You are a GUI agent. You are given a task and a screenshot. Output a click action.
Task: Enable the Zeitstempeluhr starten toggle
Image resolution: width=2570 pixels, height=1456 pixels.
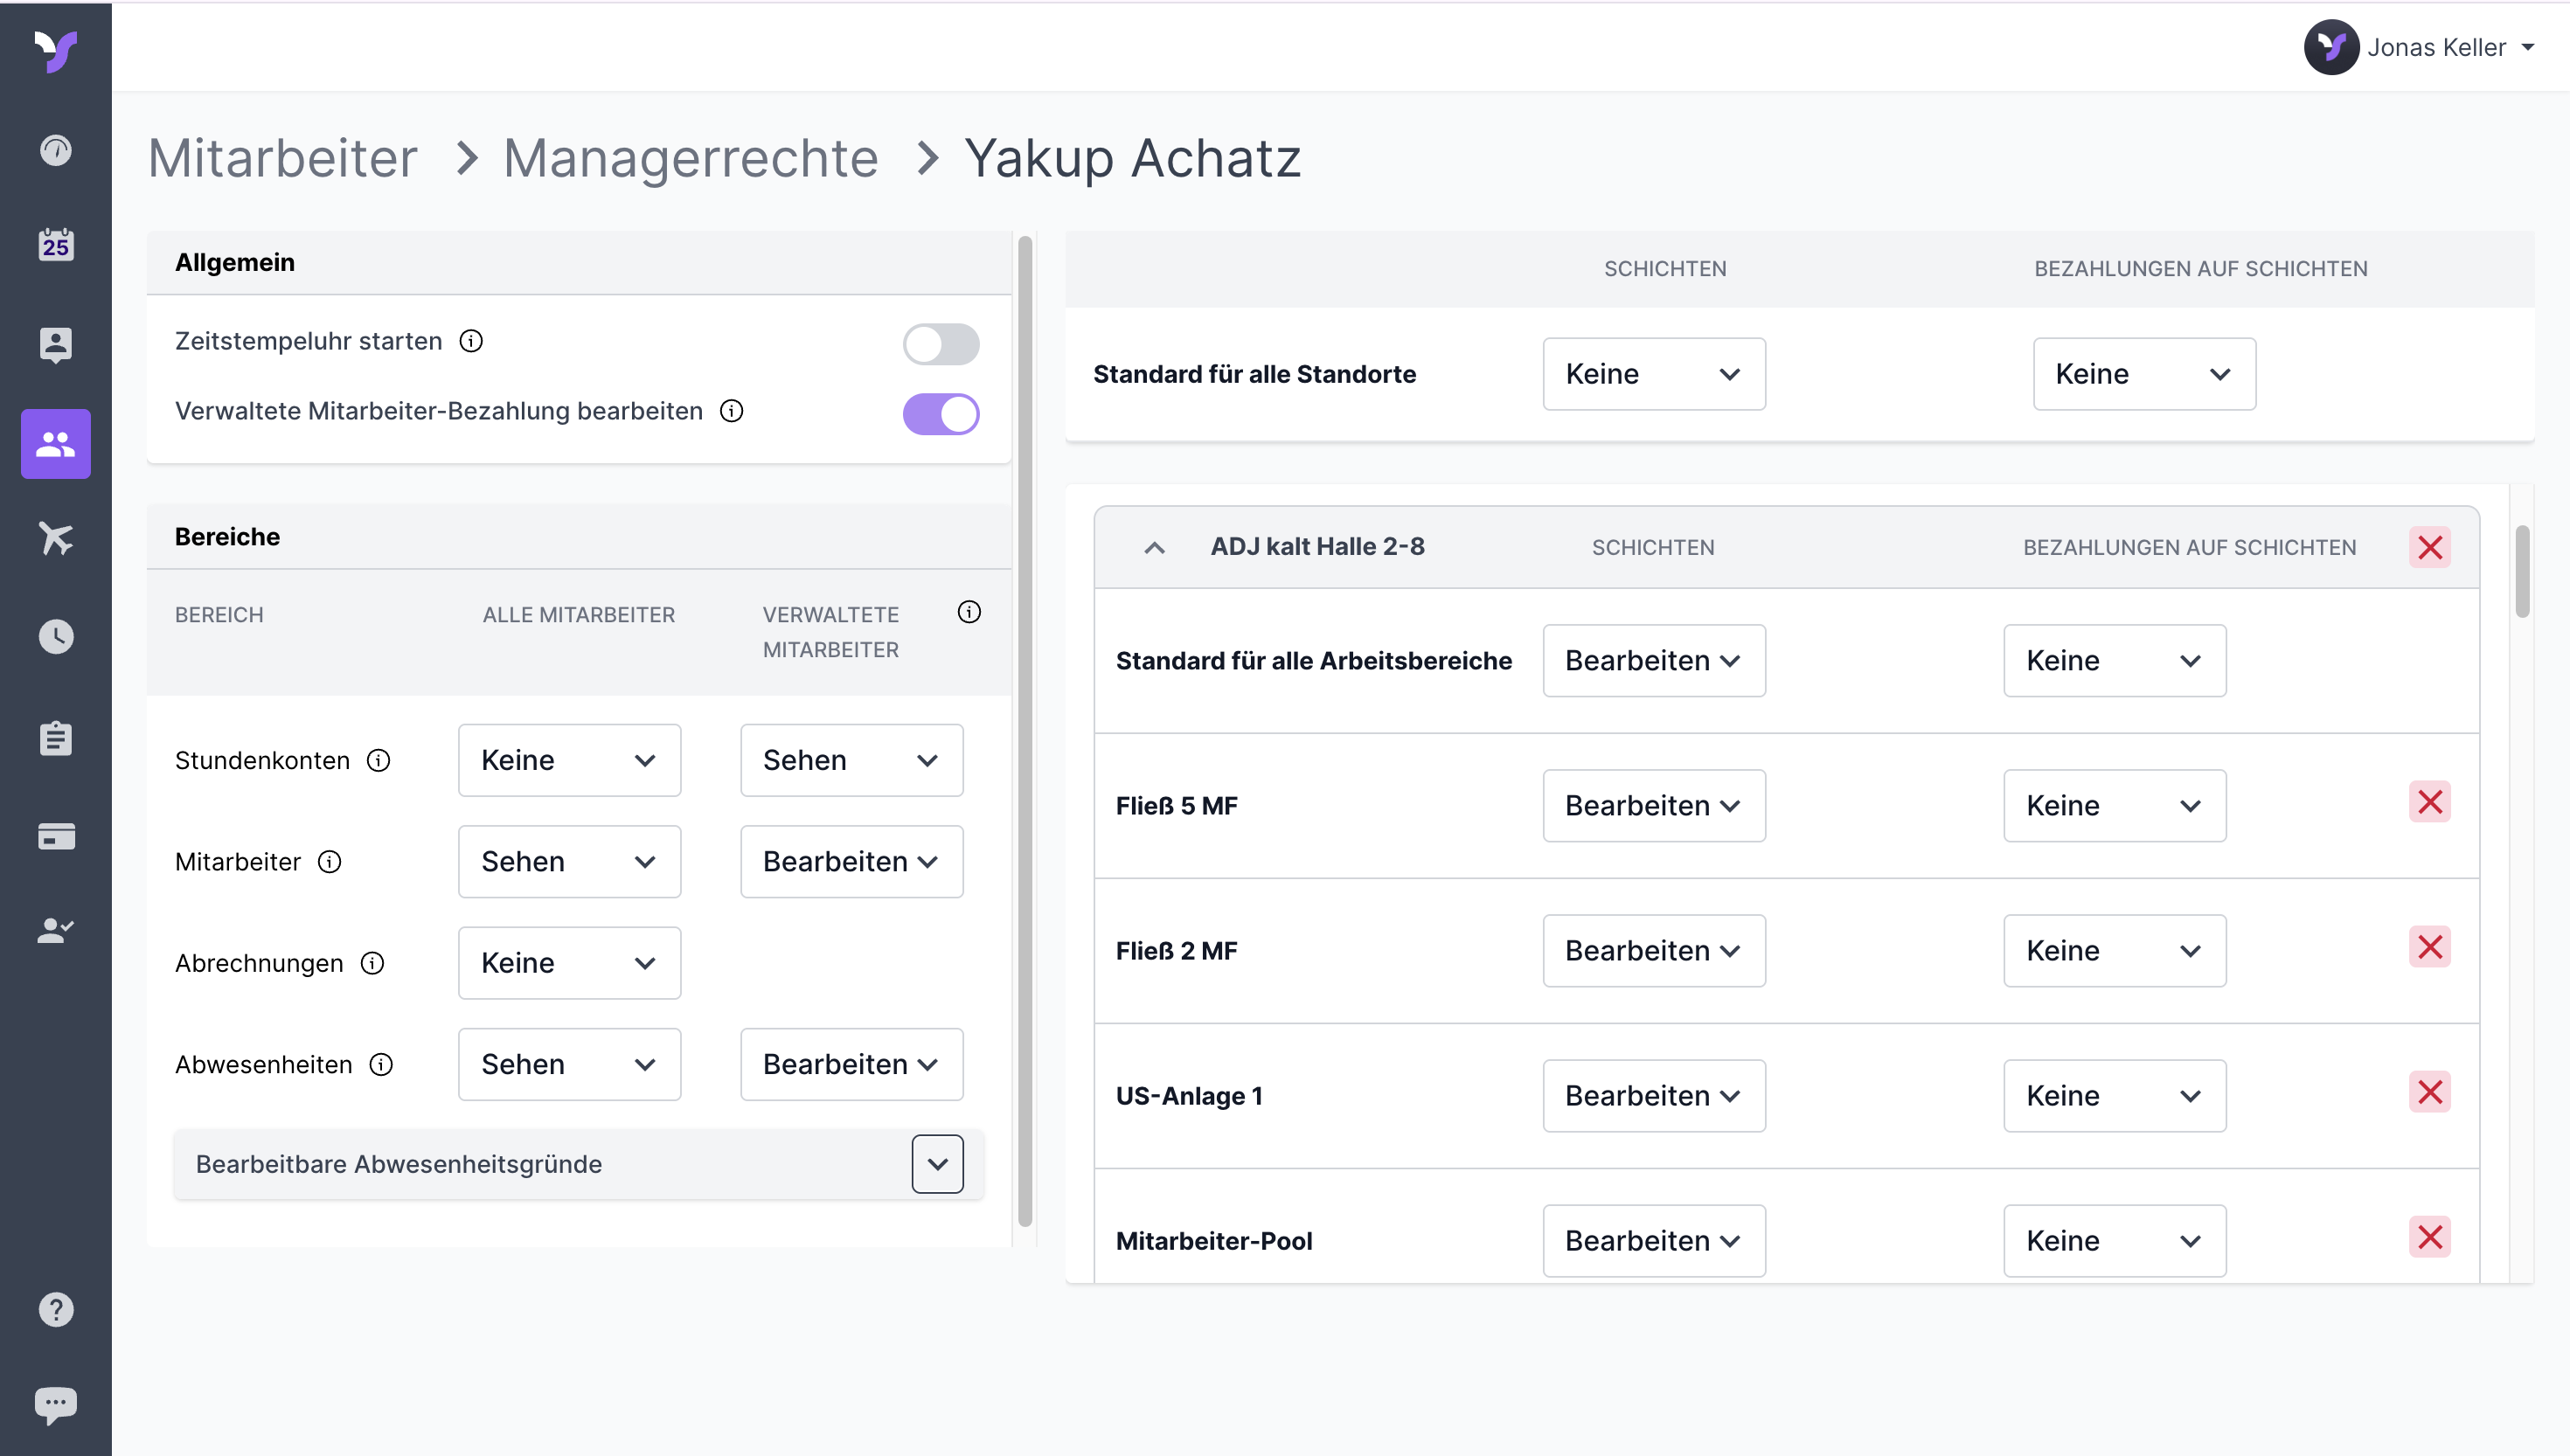[x=941, y=344]
